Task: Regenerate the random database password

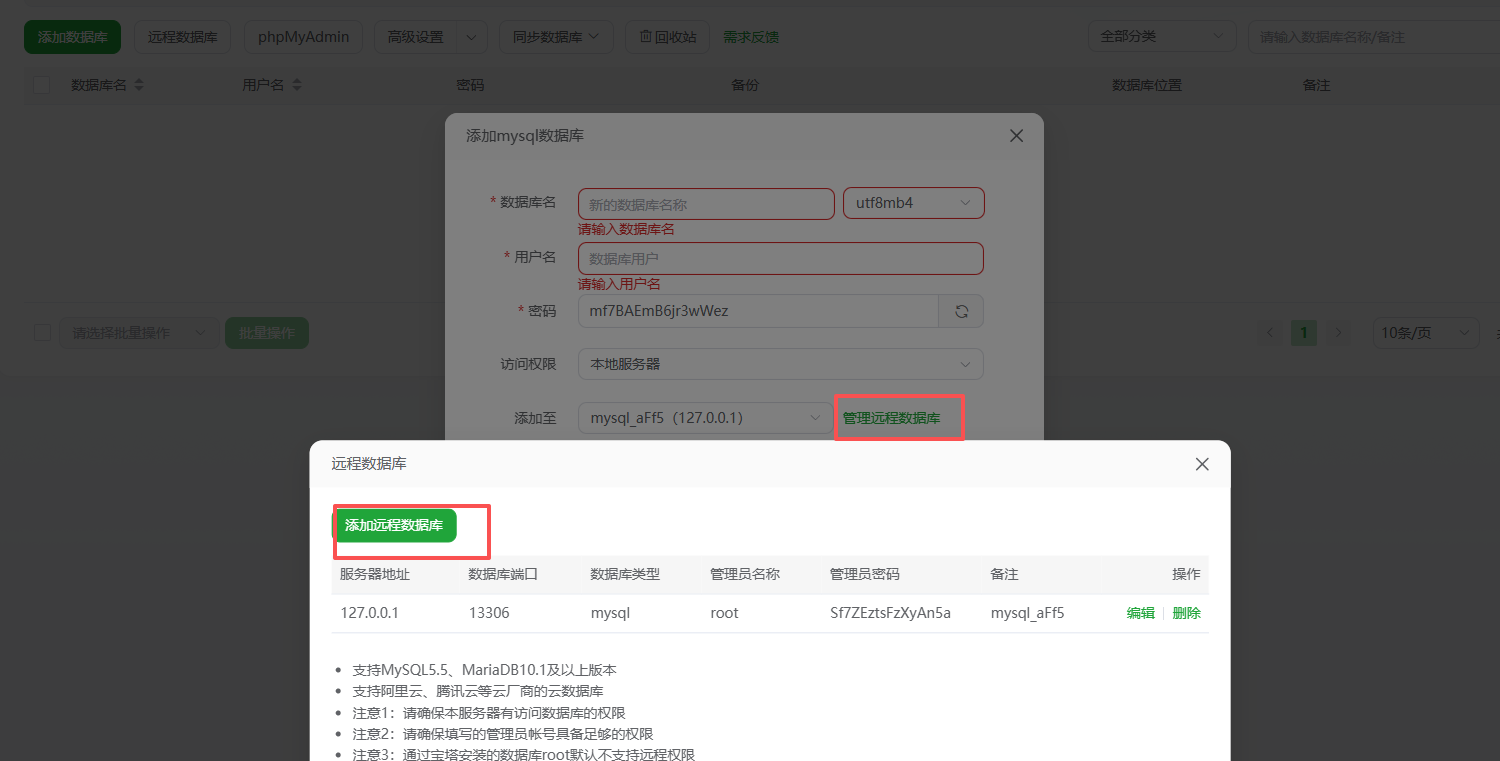Action: 960,311
